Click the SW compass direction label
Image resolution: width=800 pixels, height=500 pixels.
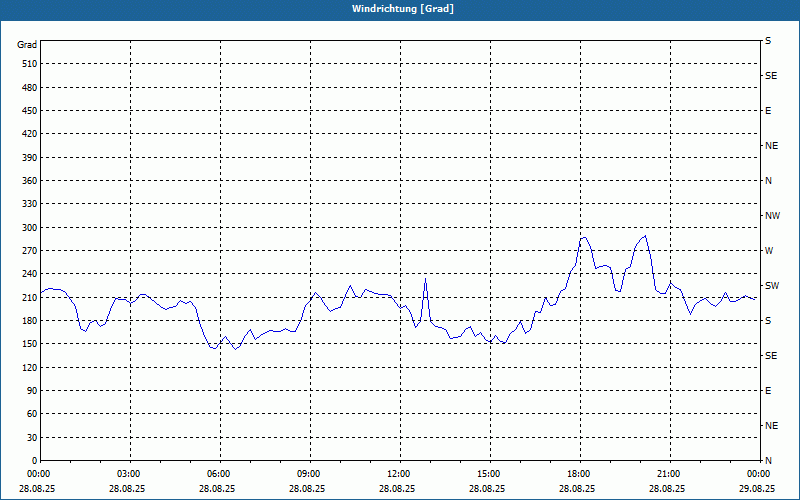(771, 286)
